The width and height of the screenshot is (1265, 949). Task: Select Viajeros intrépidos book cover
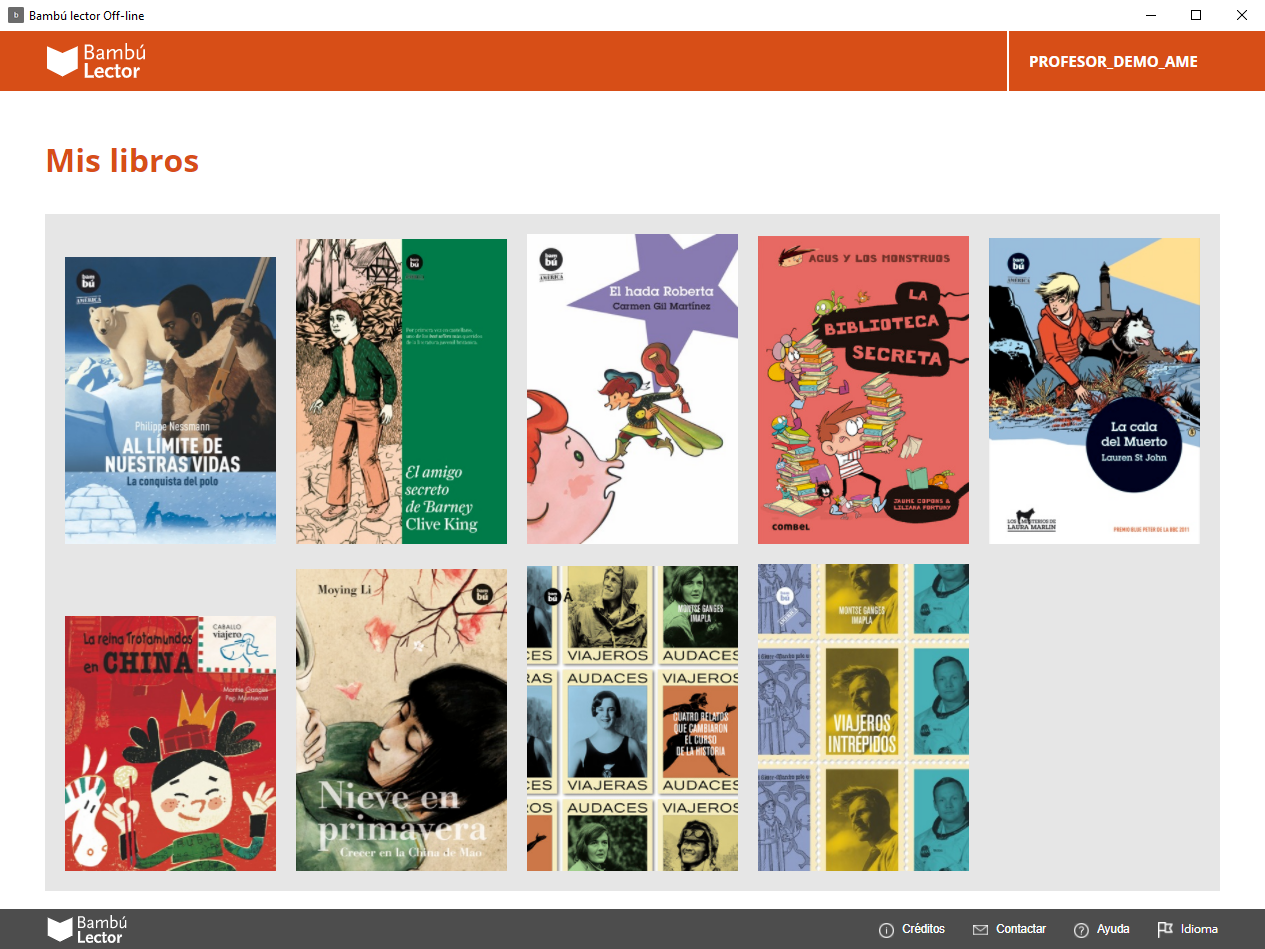point(863,717)
